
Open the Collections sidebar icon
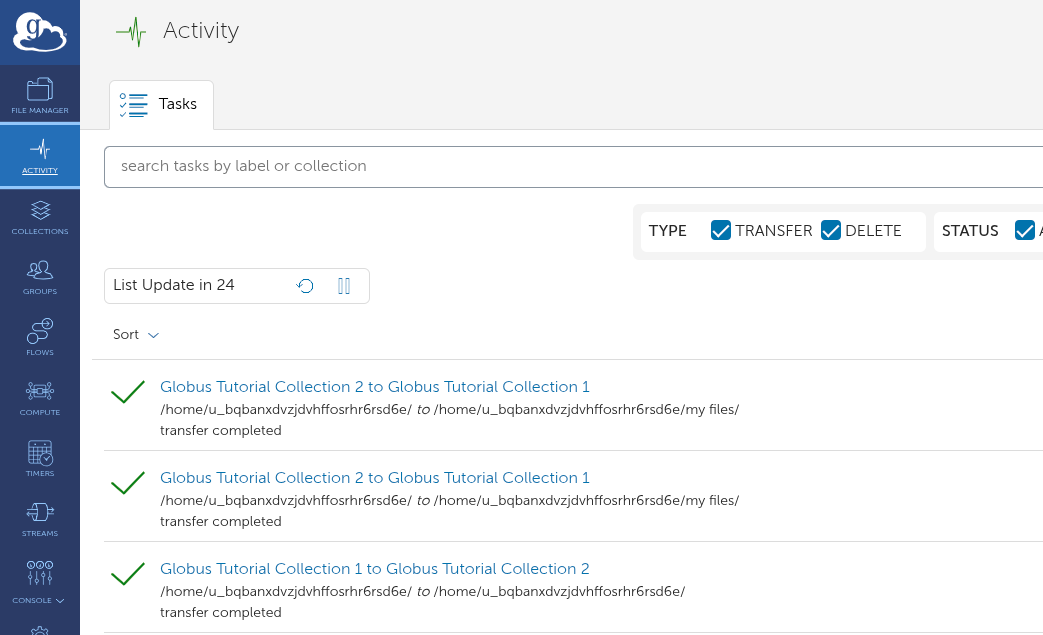click(40, 217)
